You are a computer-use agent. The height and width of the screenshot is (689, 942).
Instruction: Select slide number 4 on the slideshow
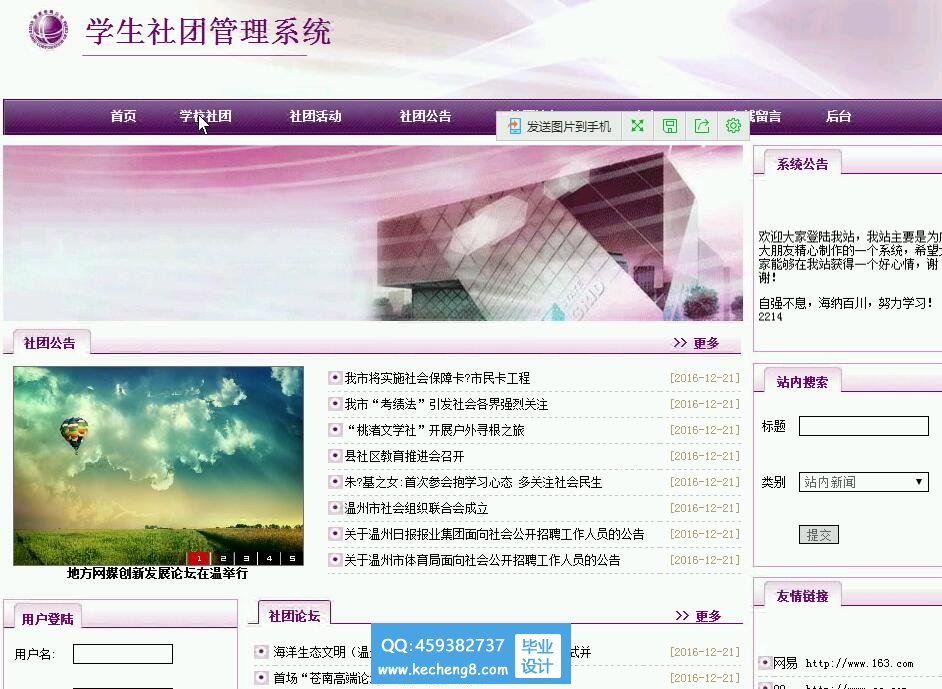click(x=269, y=558)
